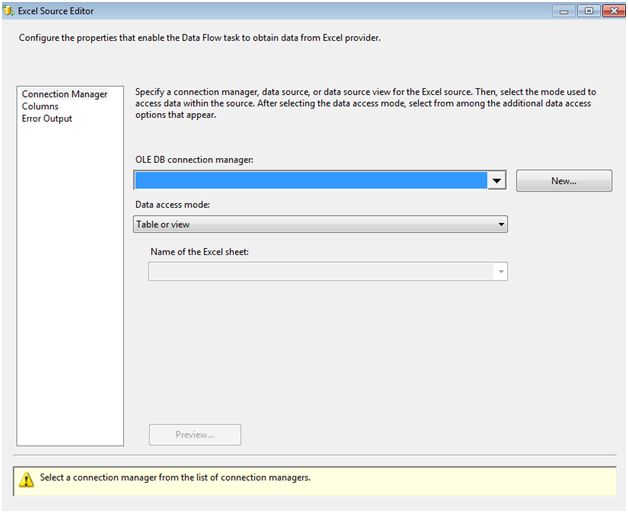Click the yellow warning icon
628x513 pixels.
click(26, 479)
